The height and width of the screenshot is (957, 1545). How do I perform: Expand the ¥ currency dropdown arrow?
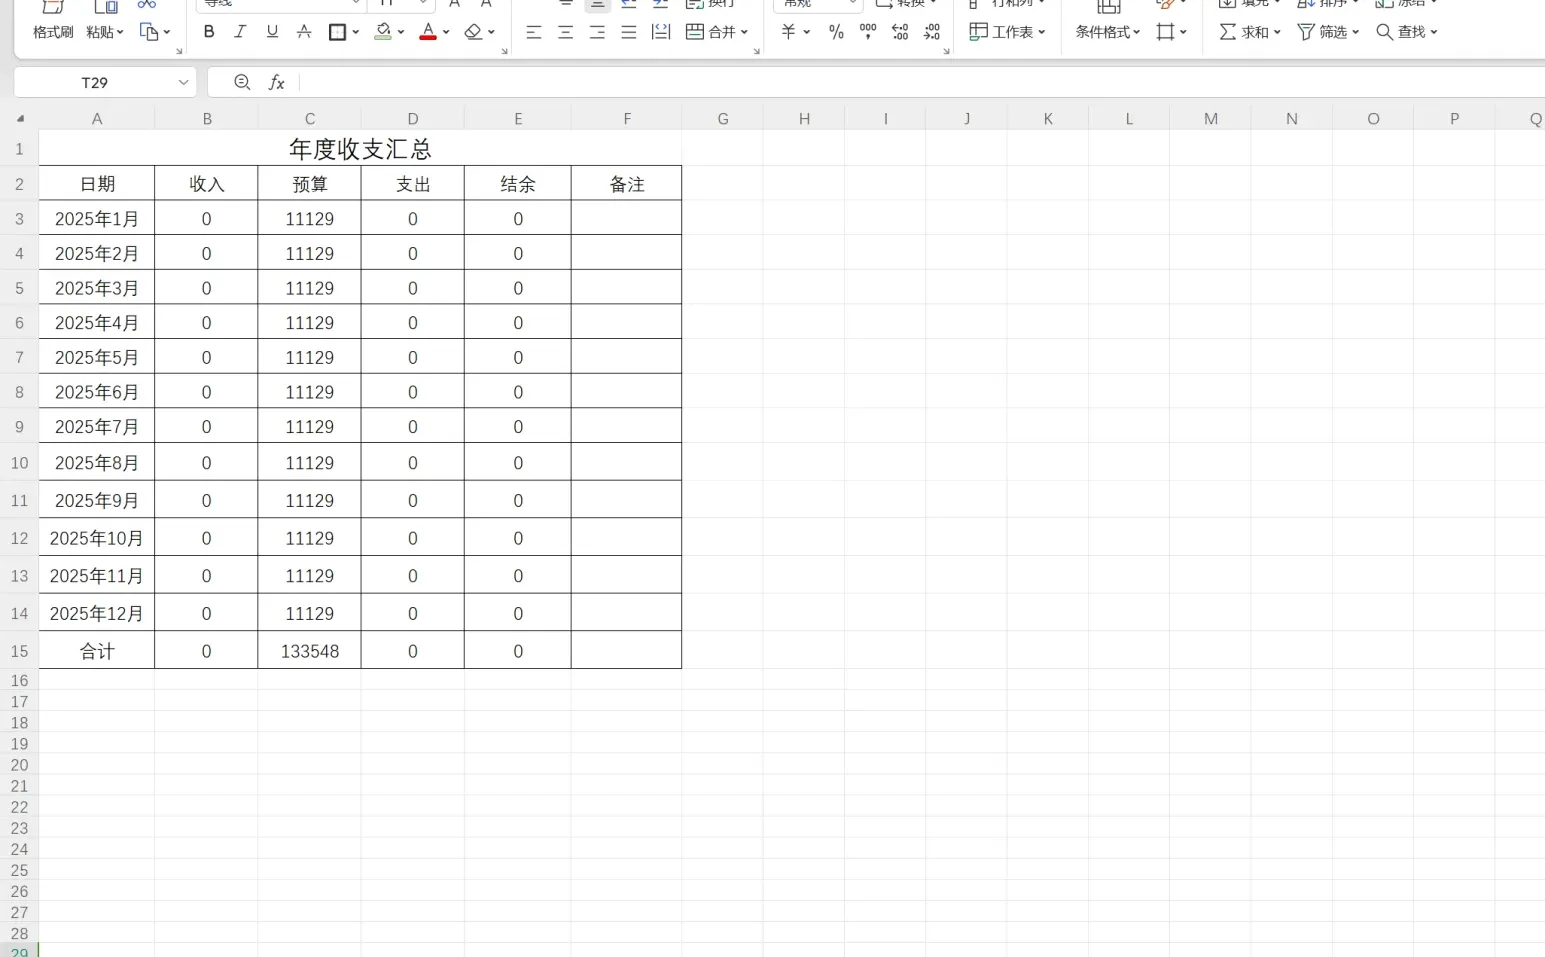tap(806, 32)
